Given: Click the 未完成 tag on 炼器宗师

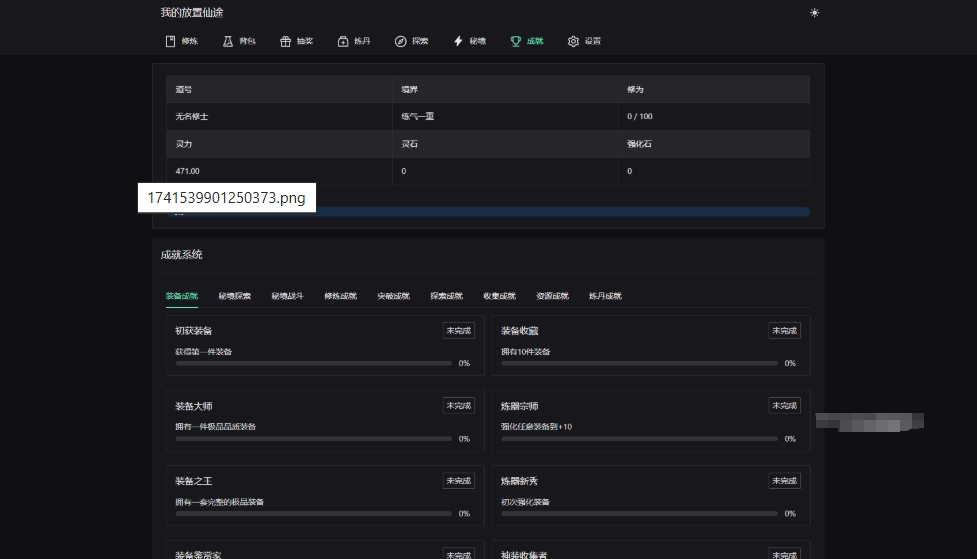Looking at the screenshot, I should [784, 406].
